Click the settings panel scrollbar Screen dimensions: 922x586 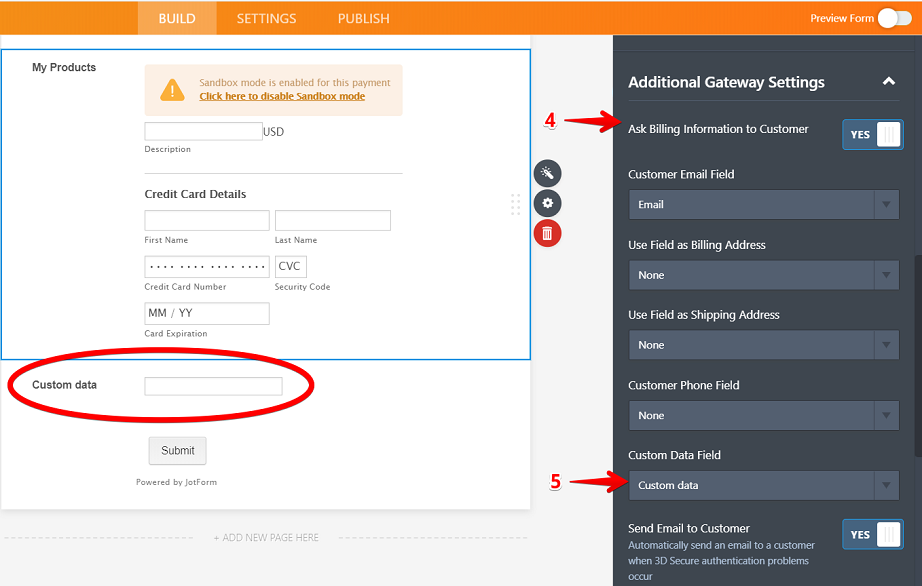click(918, 356)
